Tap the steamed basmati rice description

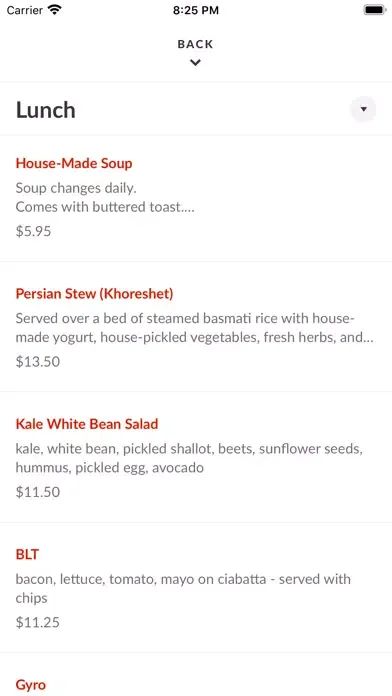pyautogui.click(x=194, y=328)
